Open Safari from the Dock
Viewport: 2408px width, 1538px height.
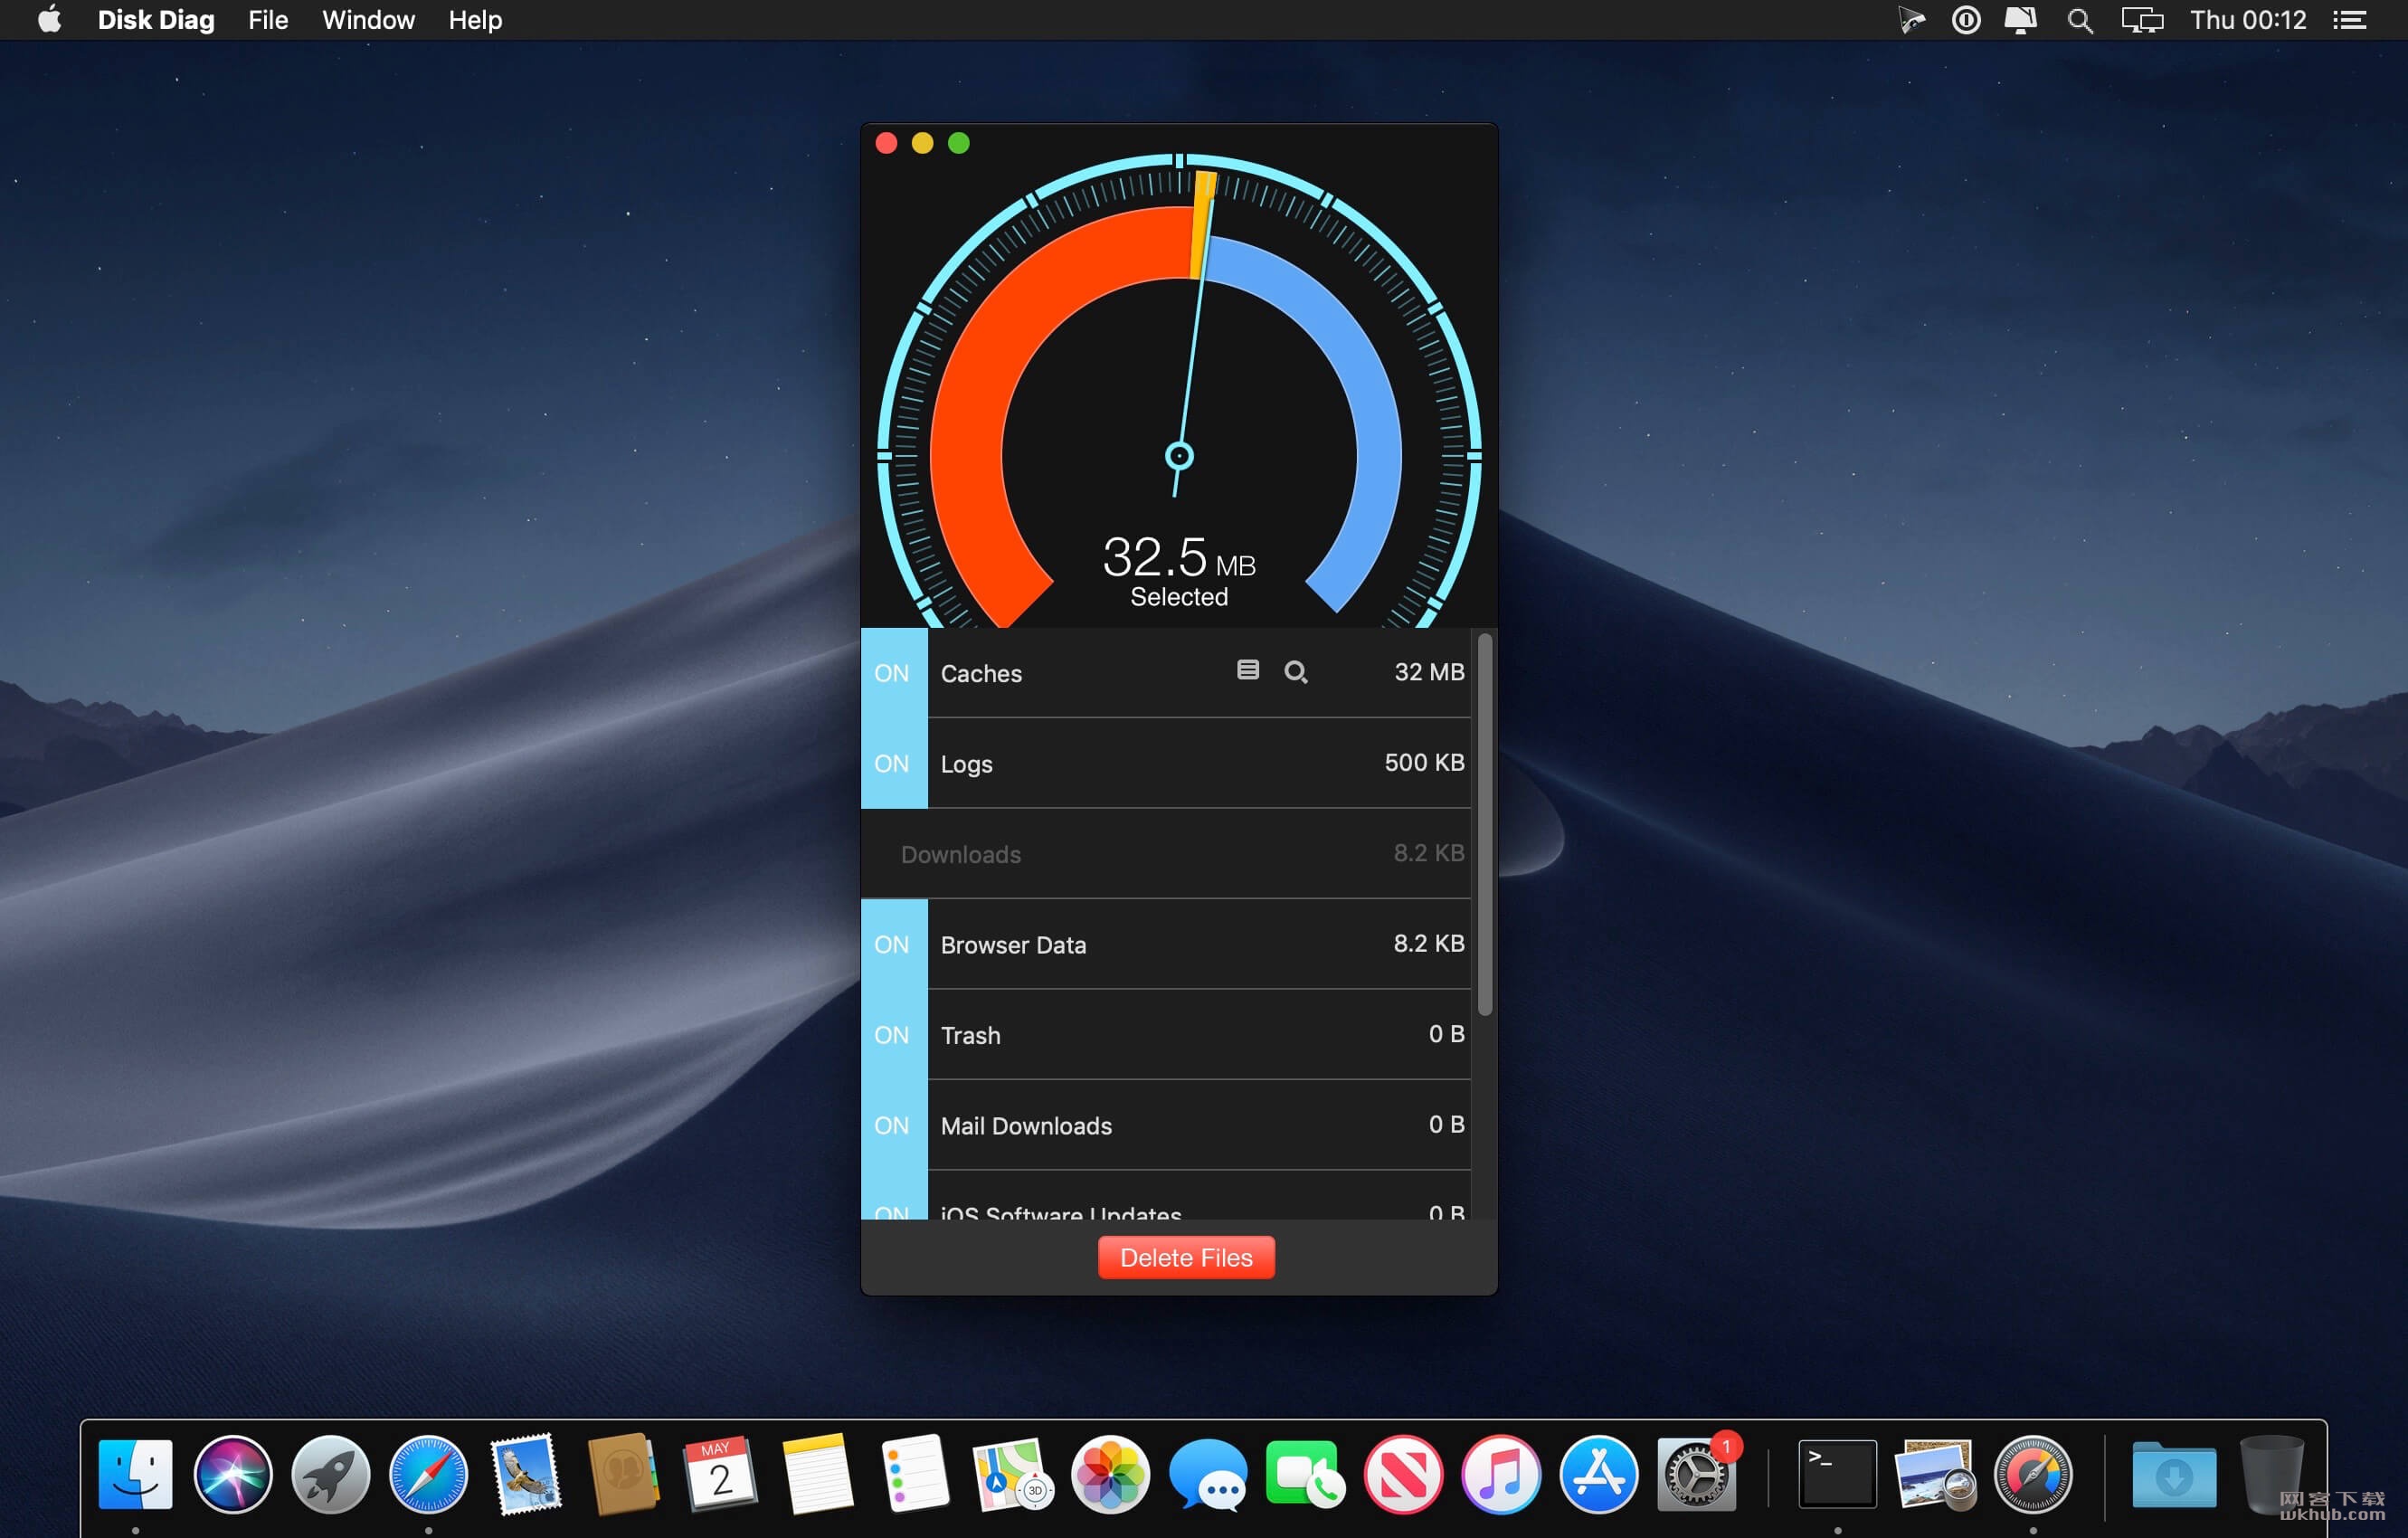click(428, 1474)
